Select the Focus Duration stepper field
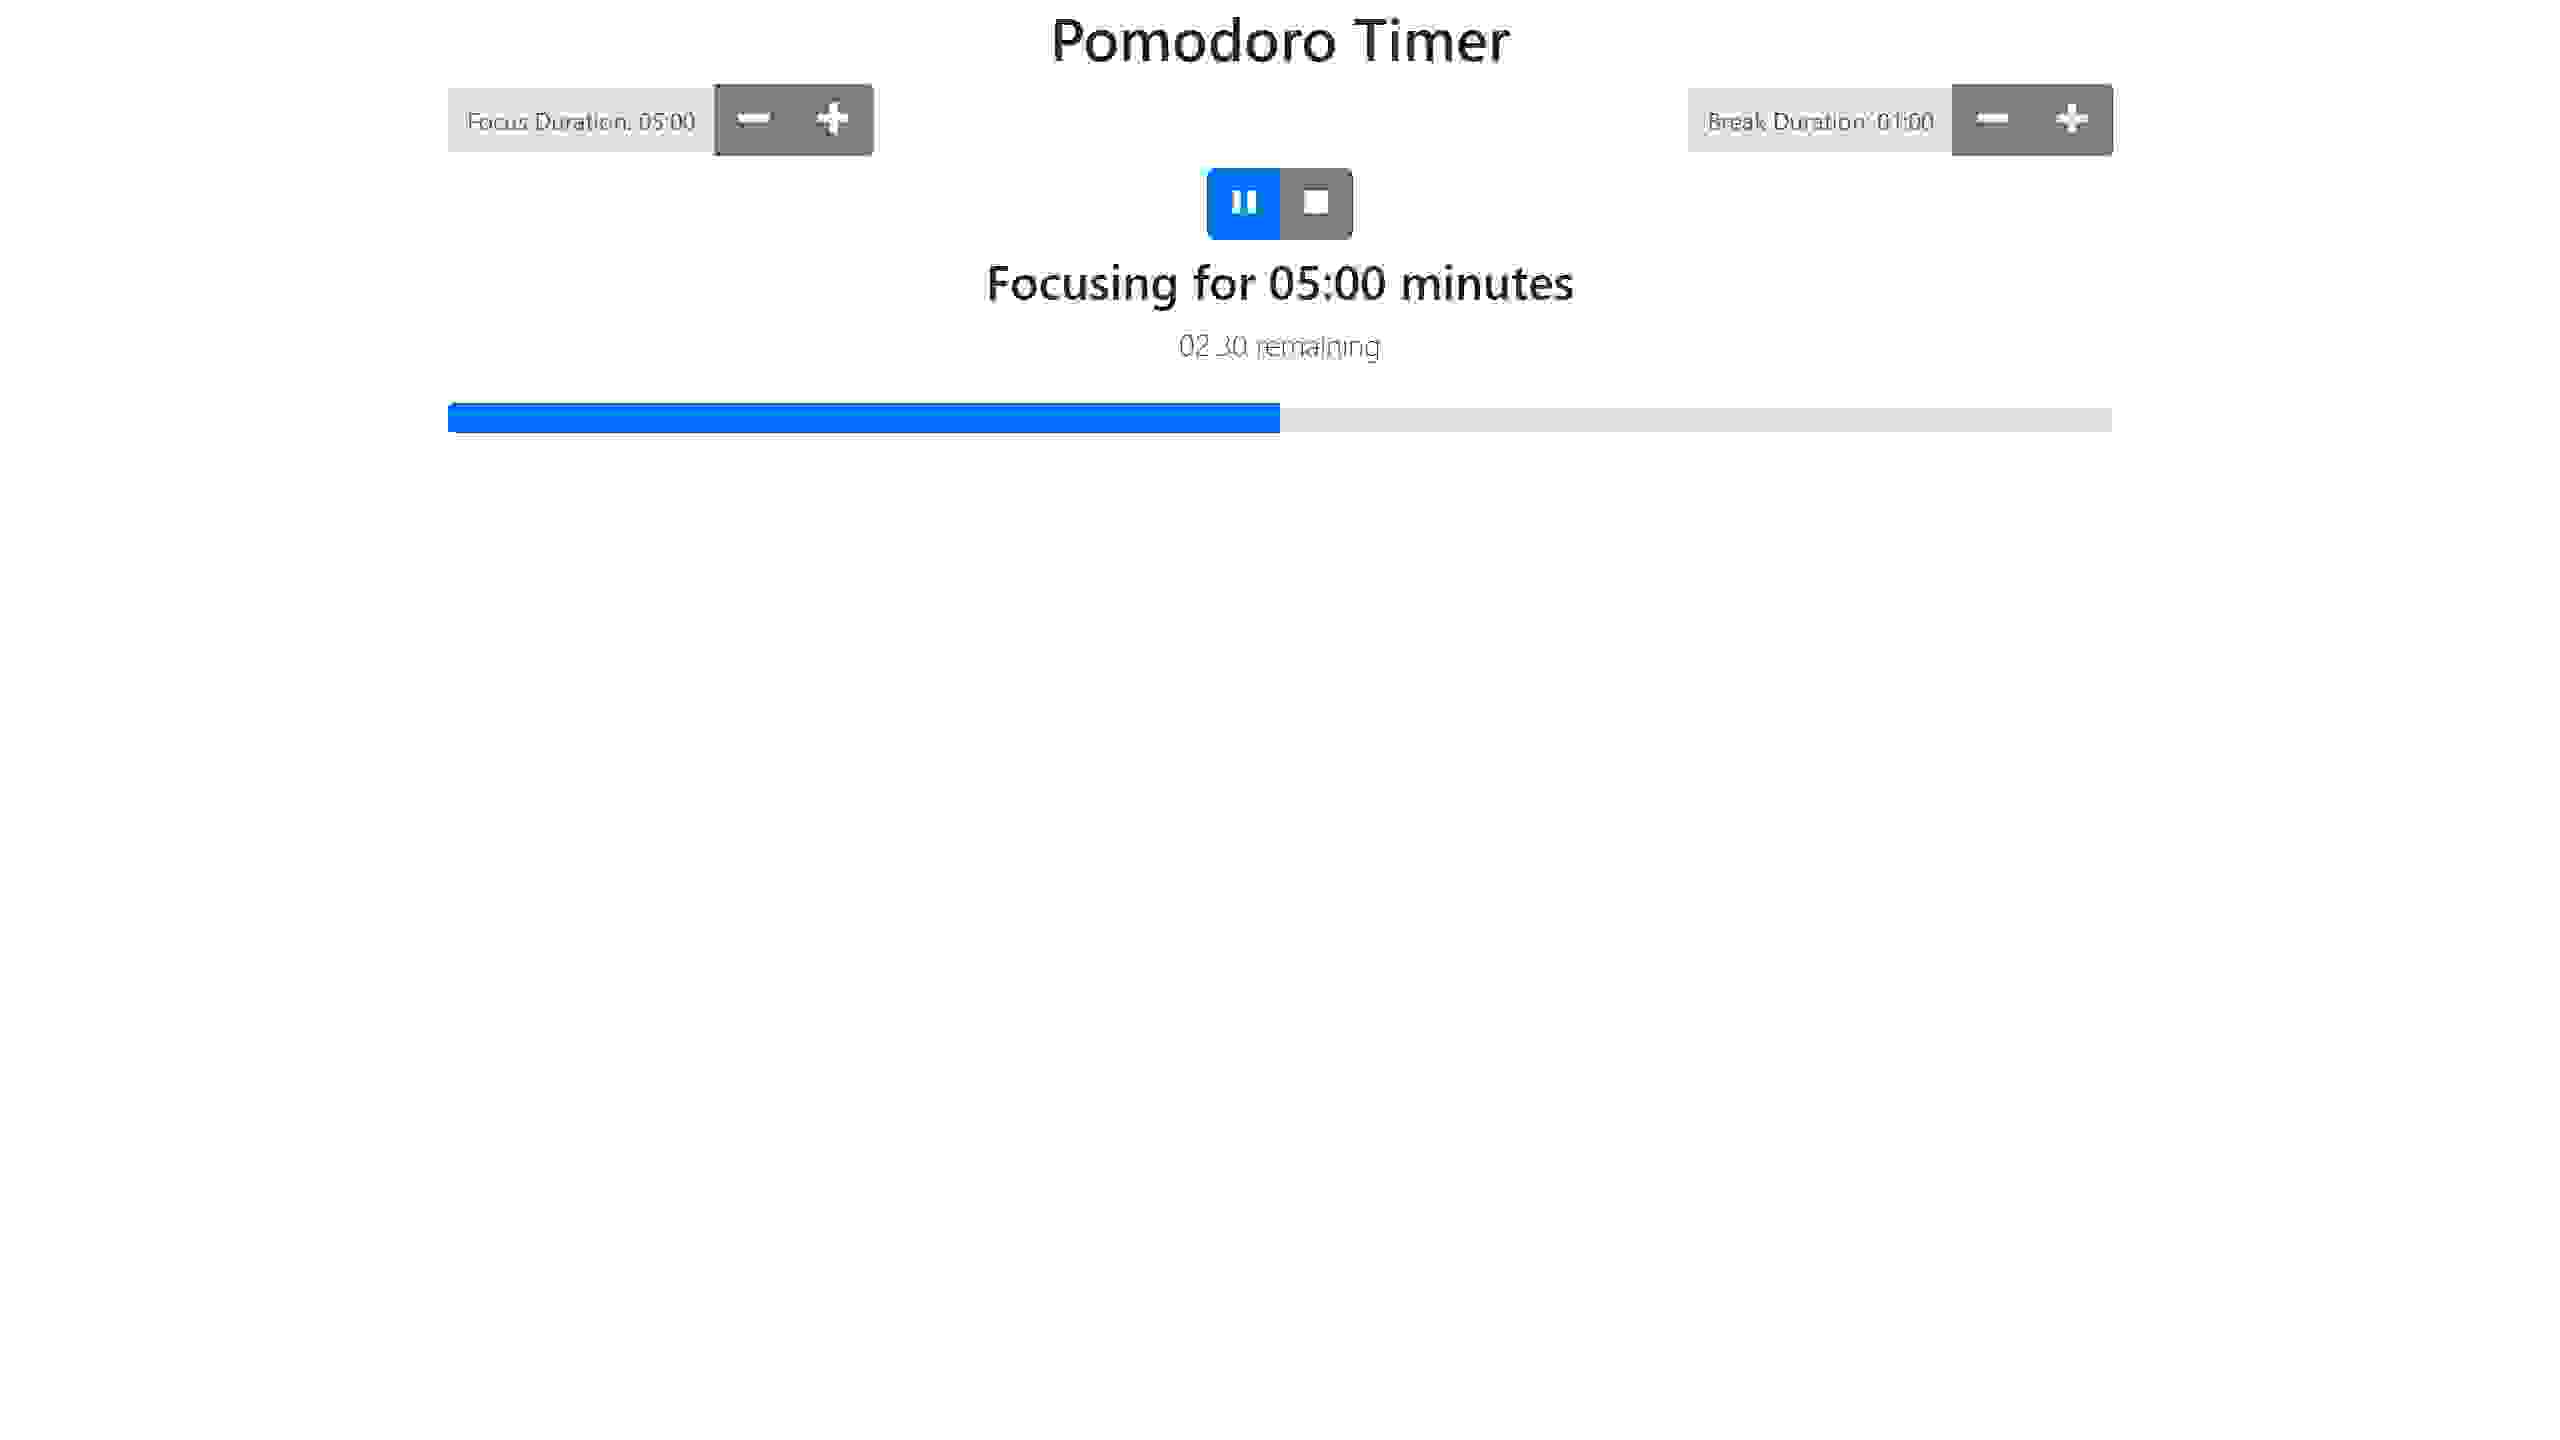The image size is (2560, 1440). tap(582, 120)
